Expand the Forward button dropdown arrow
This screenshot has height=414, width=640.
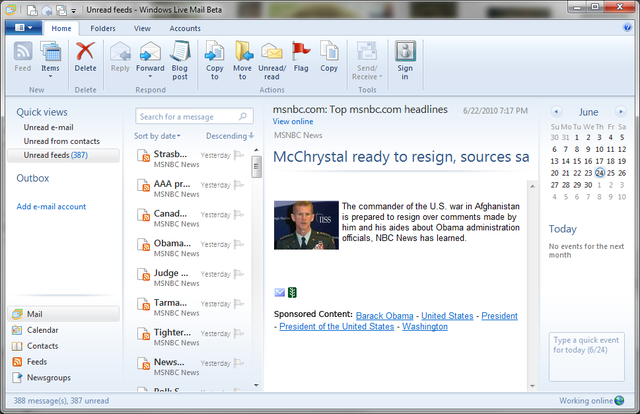click(150, 77)
